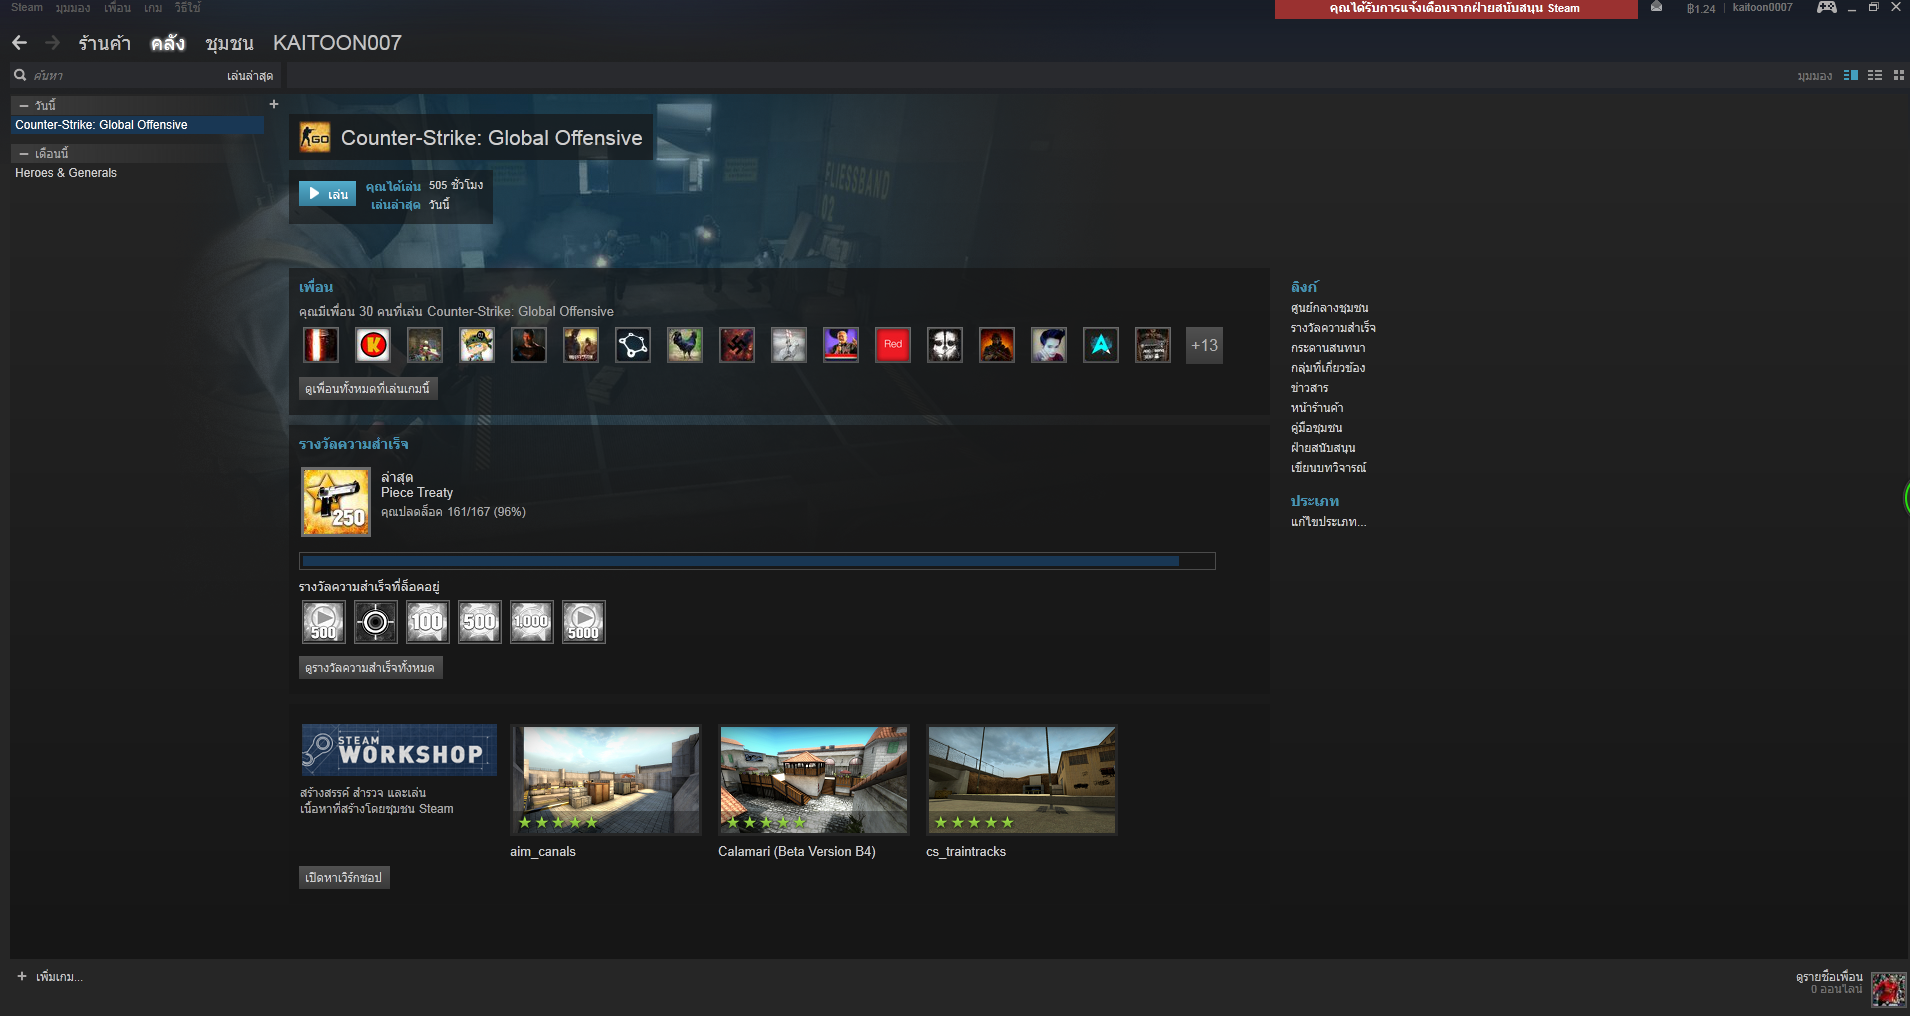
Task: View locked crosshair target achievement
Action: [376, 622]
